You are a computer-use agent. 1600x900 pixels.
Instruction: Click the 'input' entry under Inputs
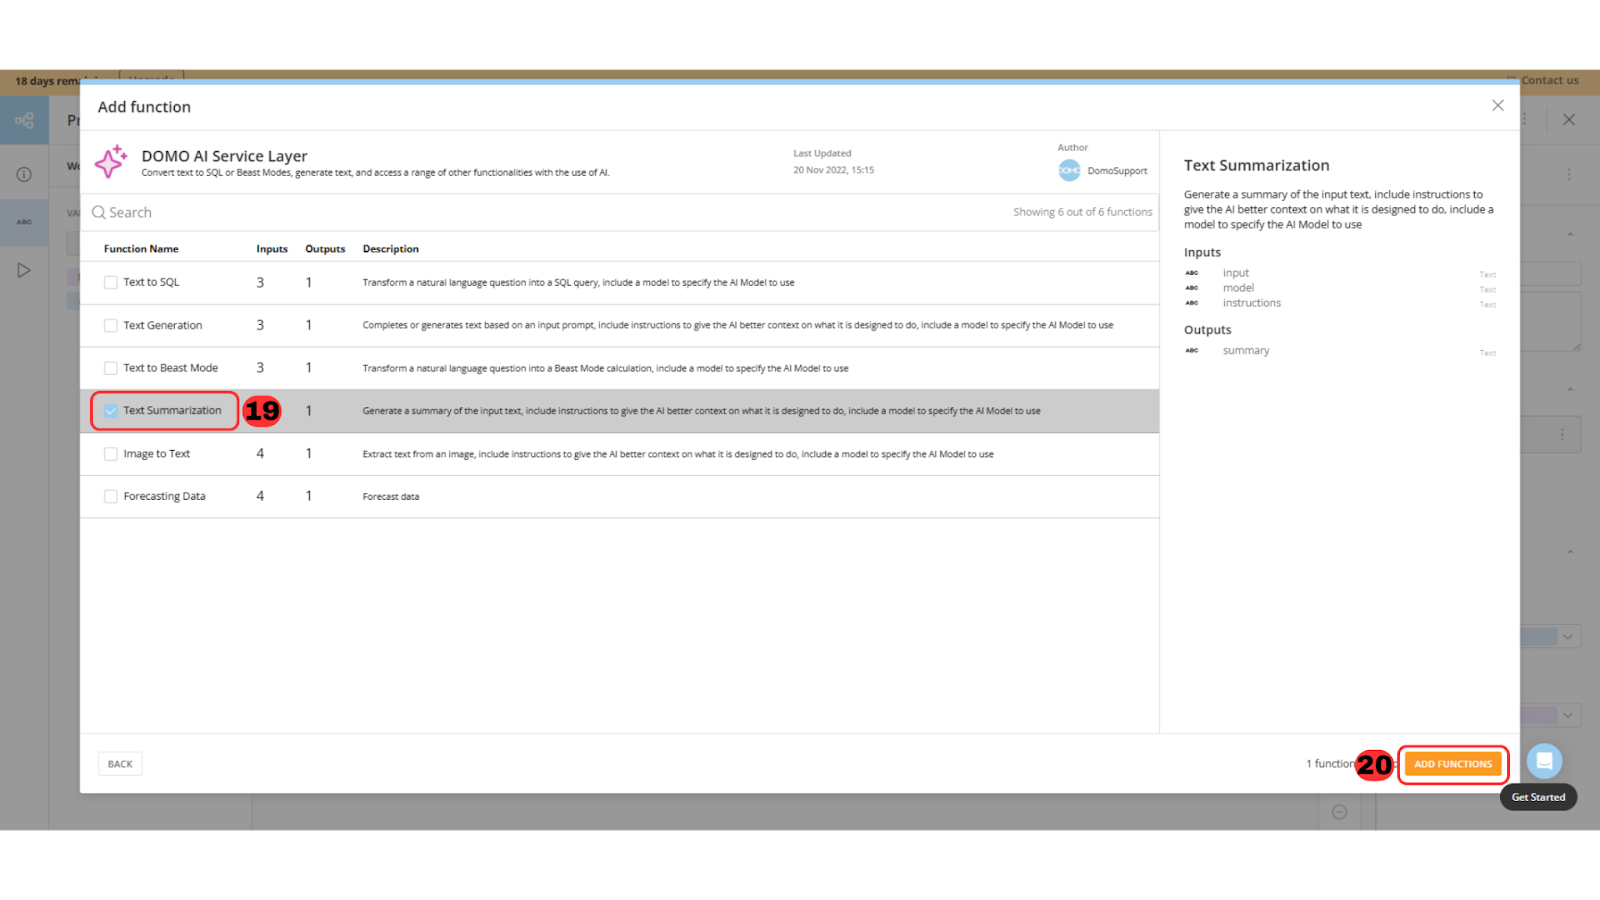pyautogui.click(x=1236, y=273)
